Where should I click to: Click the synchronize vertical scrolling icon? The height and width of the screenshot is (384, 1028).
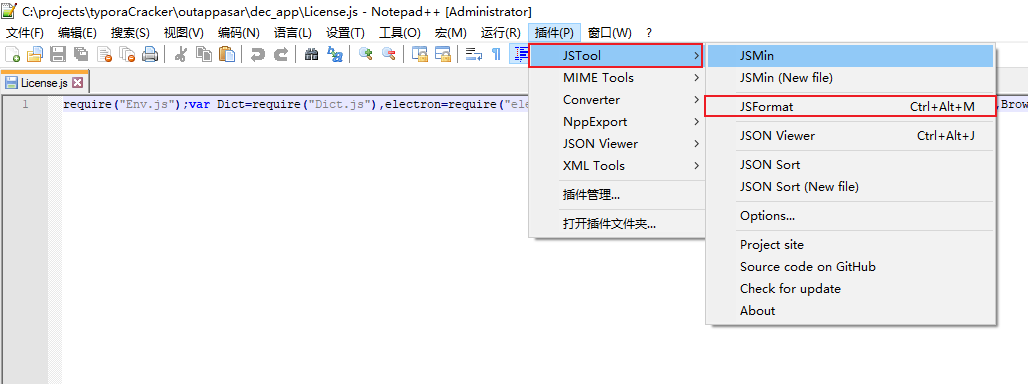(420, 54)
